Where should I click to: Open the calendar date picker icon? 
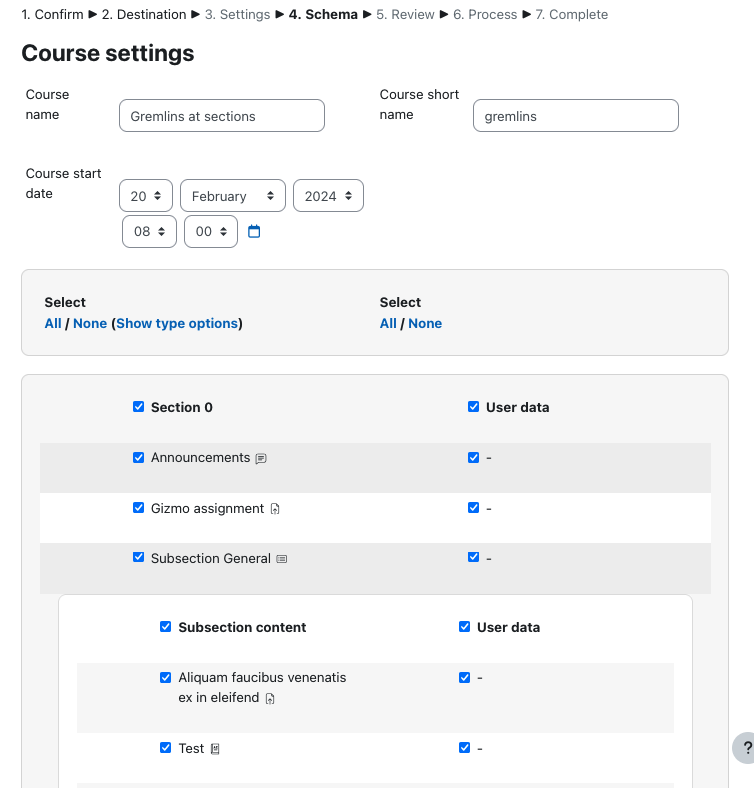254,231
